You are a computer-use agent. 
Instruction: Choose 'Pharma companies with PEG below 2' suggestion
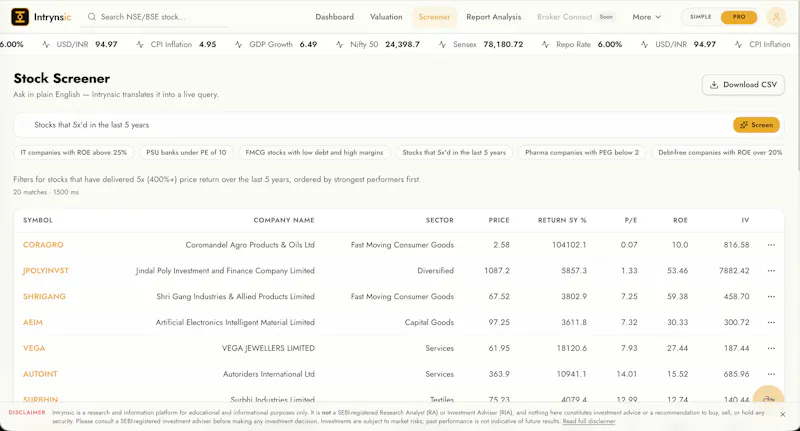pos(582,153)
